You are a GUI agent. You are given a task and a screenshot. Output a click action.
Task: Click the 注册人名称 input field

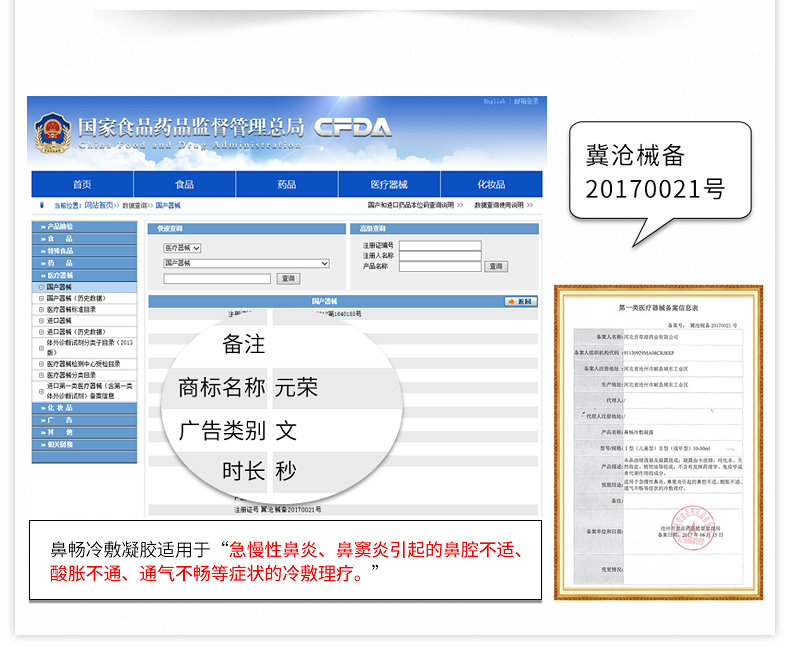[440, 255]
